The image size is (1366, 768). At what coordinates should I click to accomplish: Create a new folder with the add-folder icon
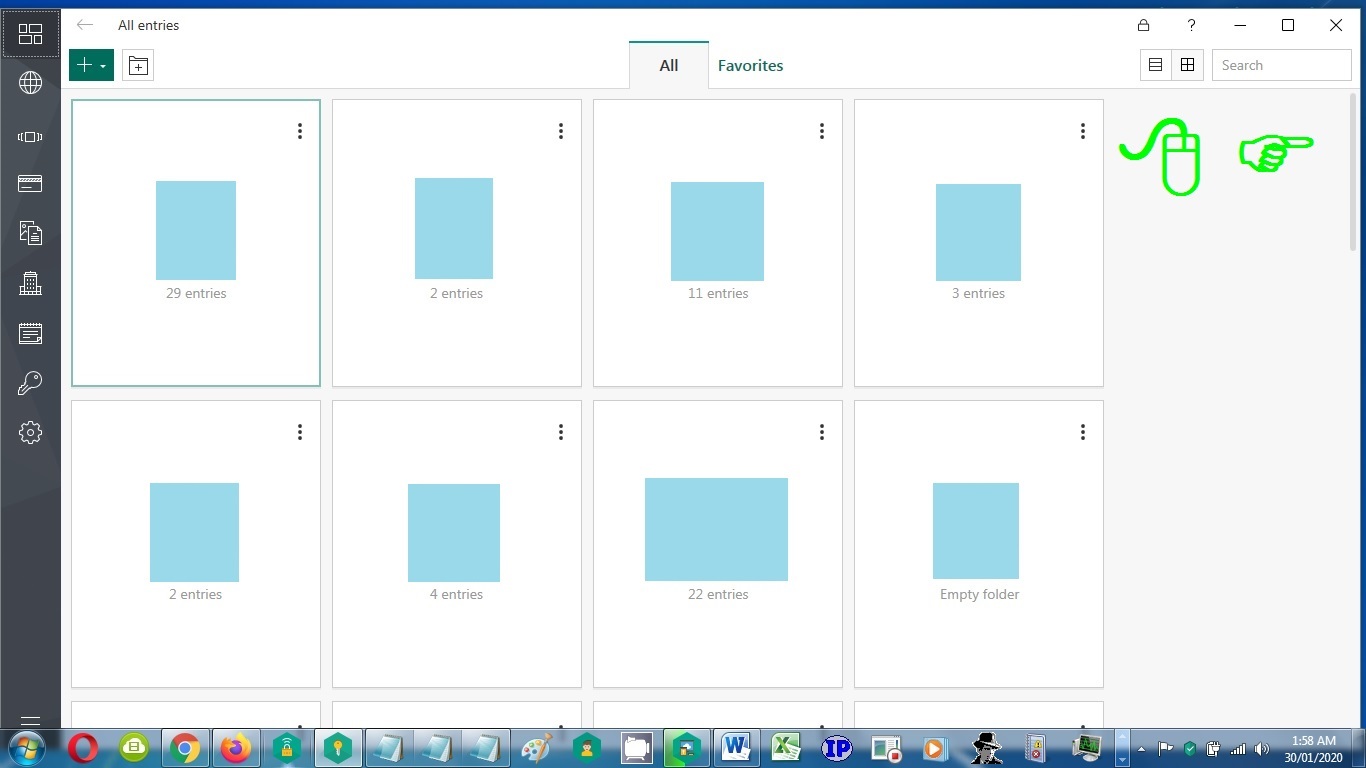click(x=138, y=65)
